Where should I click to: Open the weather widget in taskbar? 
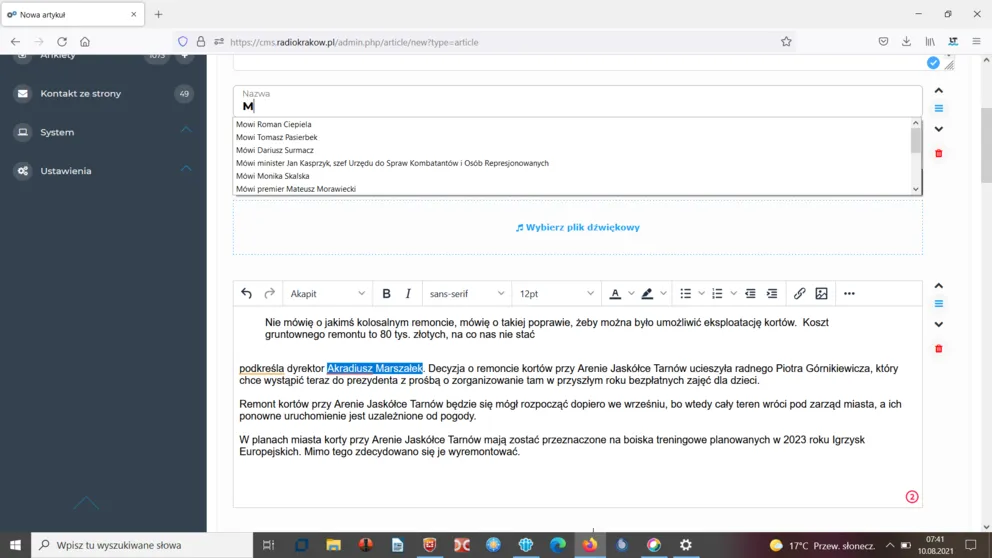tap(822, 545)
